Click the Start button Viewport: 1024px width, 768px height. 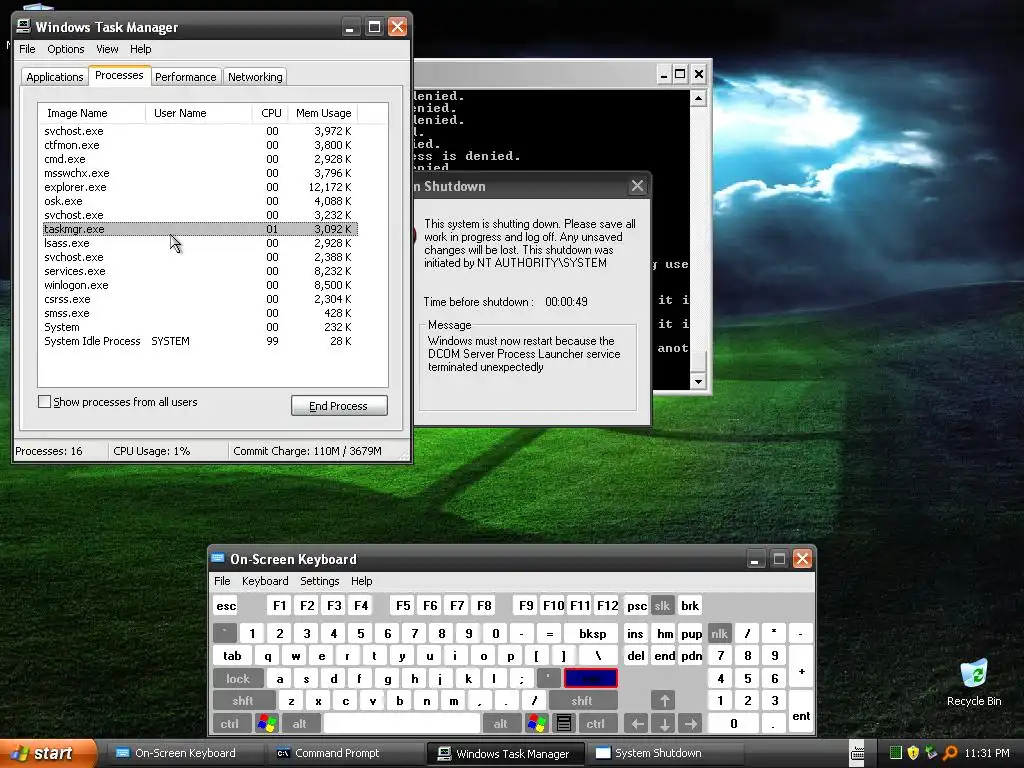(47, 753)
